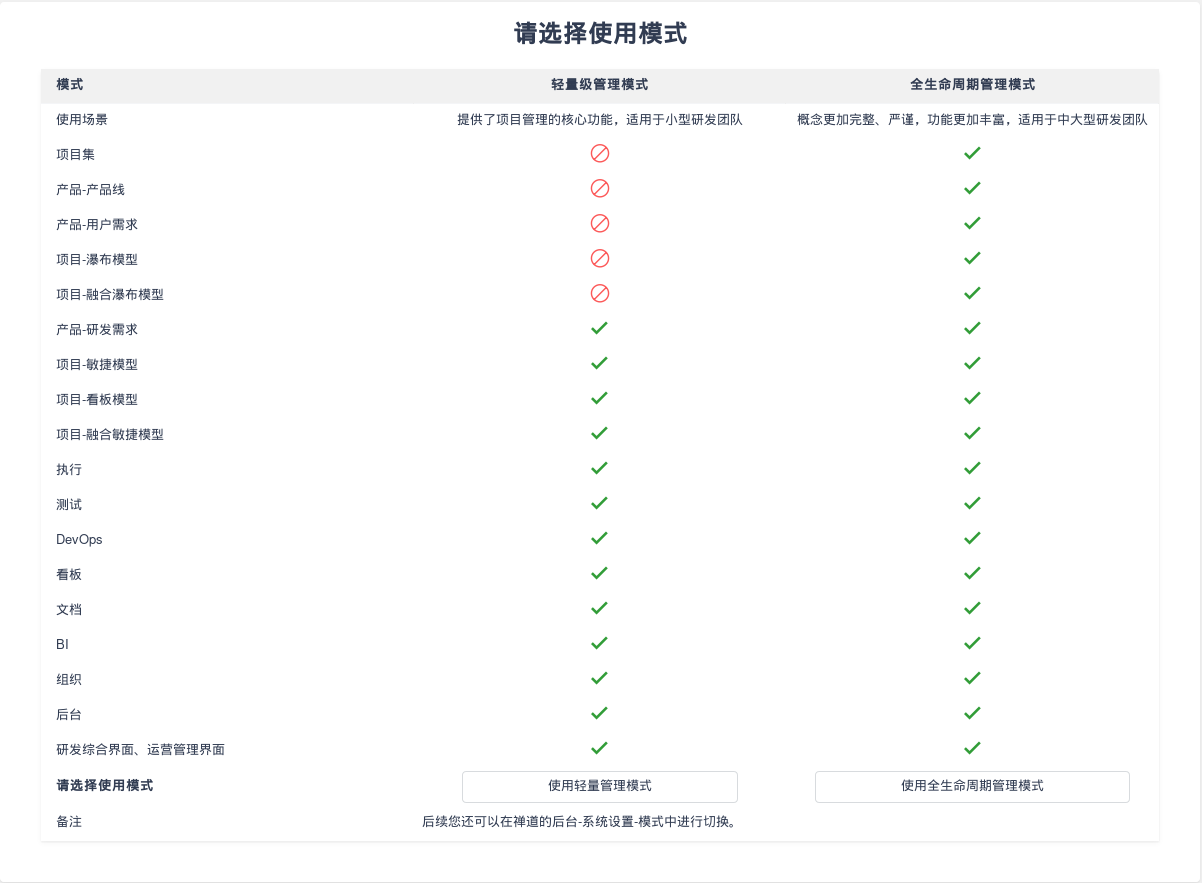The height and width of the screenshot is (883, 1202).
Task: Click lightweight-mode checkmark in 执行 row
Action: (x=600, y=468)
